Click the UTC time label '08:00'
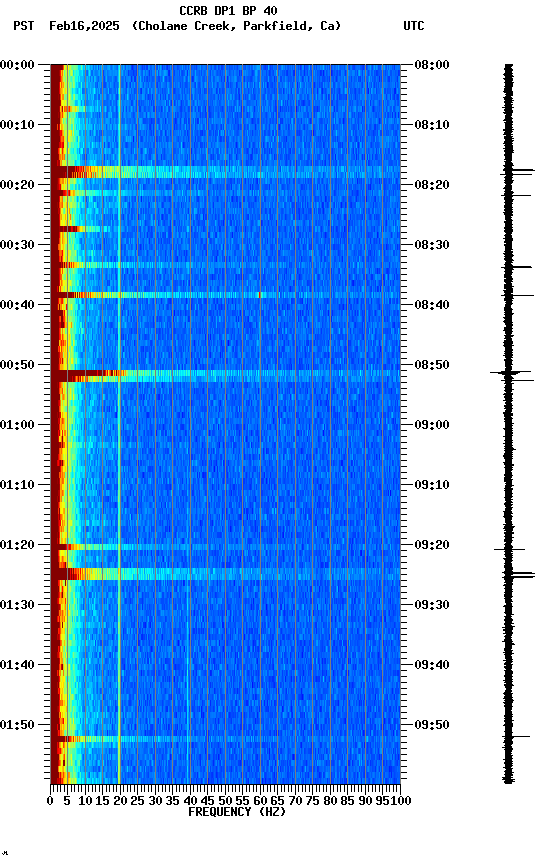The image size is (552, 864). 432,65
